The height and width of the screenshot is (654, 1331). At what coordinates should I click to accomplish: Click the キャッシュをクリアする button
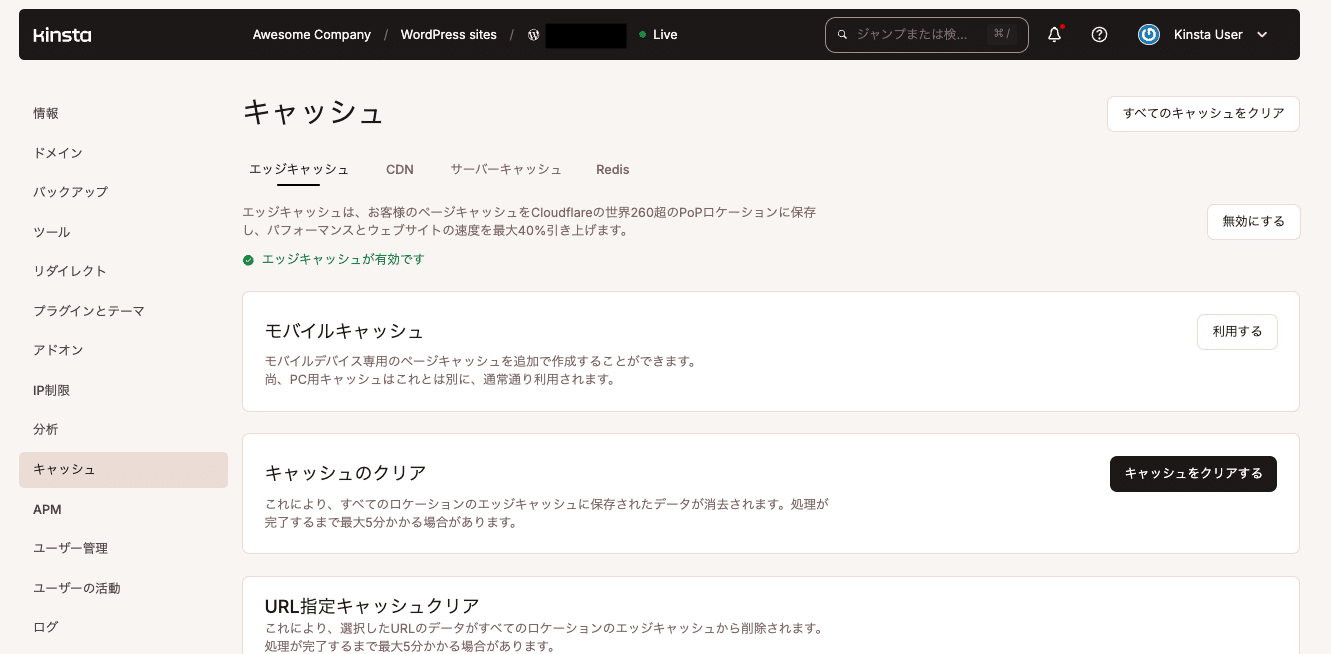click(1193, 474)
